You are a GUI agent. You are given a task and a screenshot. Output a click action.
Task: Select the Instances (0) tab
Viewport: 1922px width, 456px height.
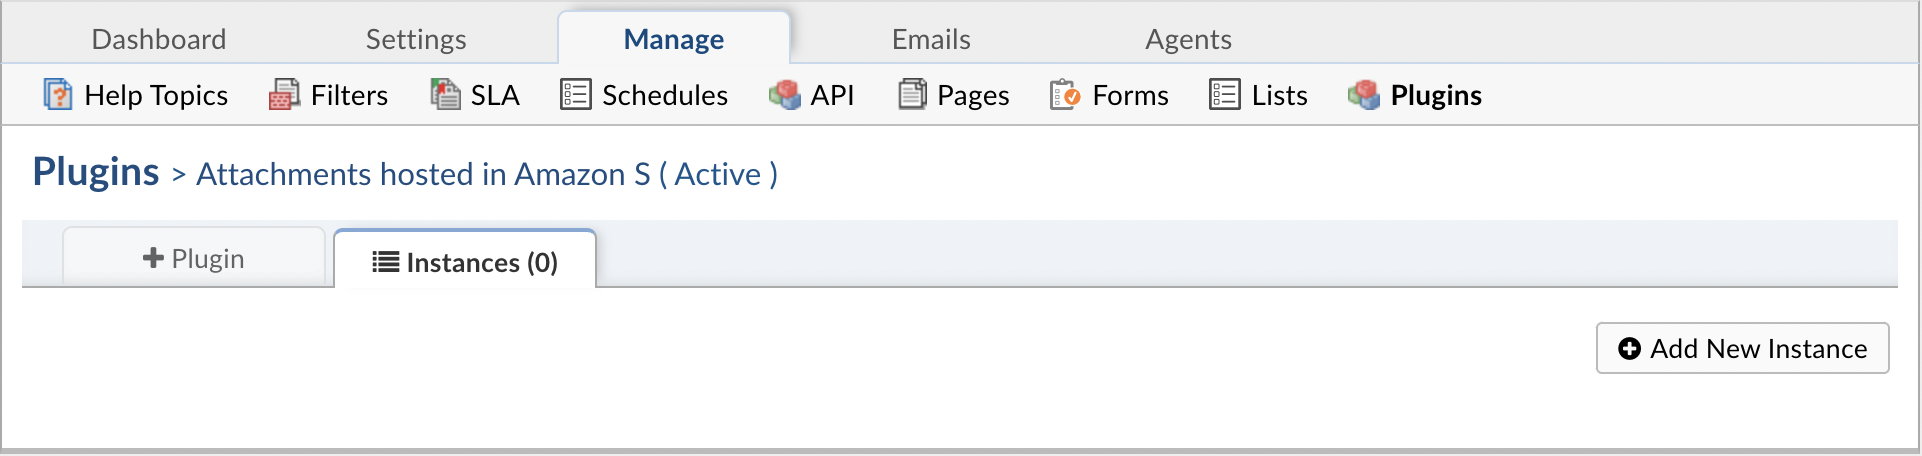coord(465,262)
